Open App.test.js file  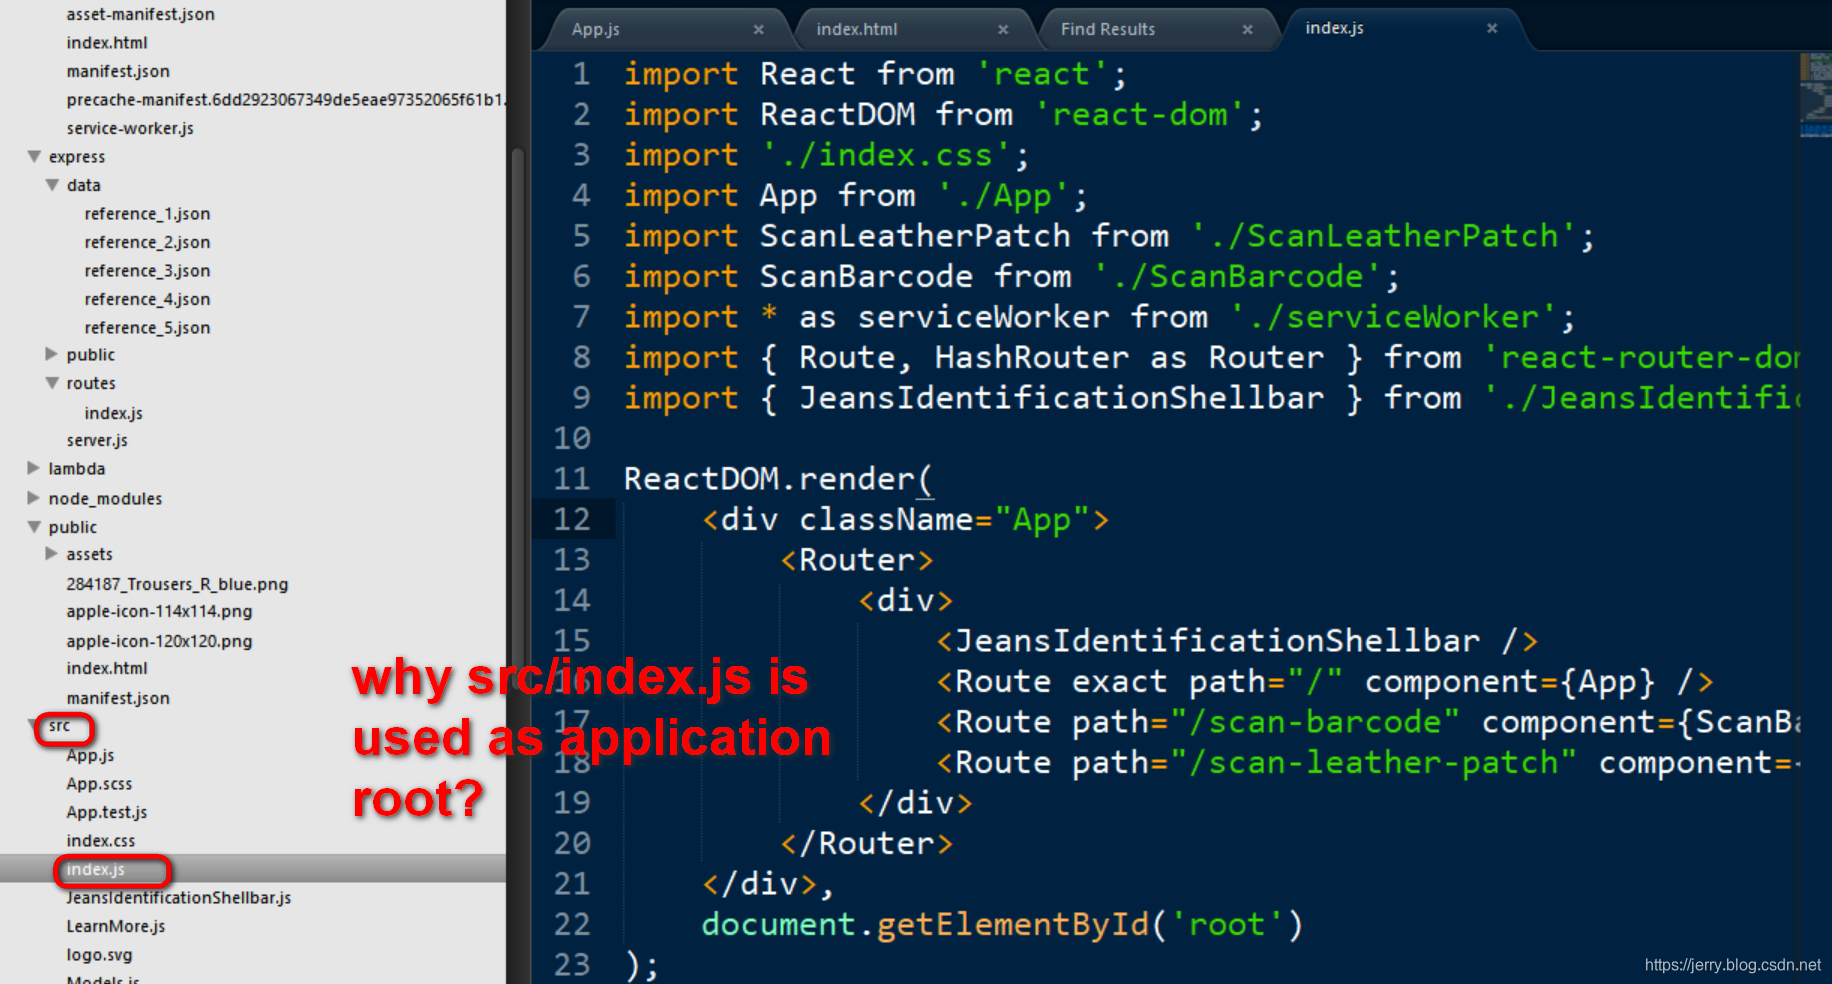(107, 812)
